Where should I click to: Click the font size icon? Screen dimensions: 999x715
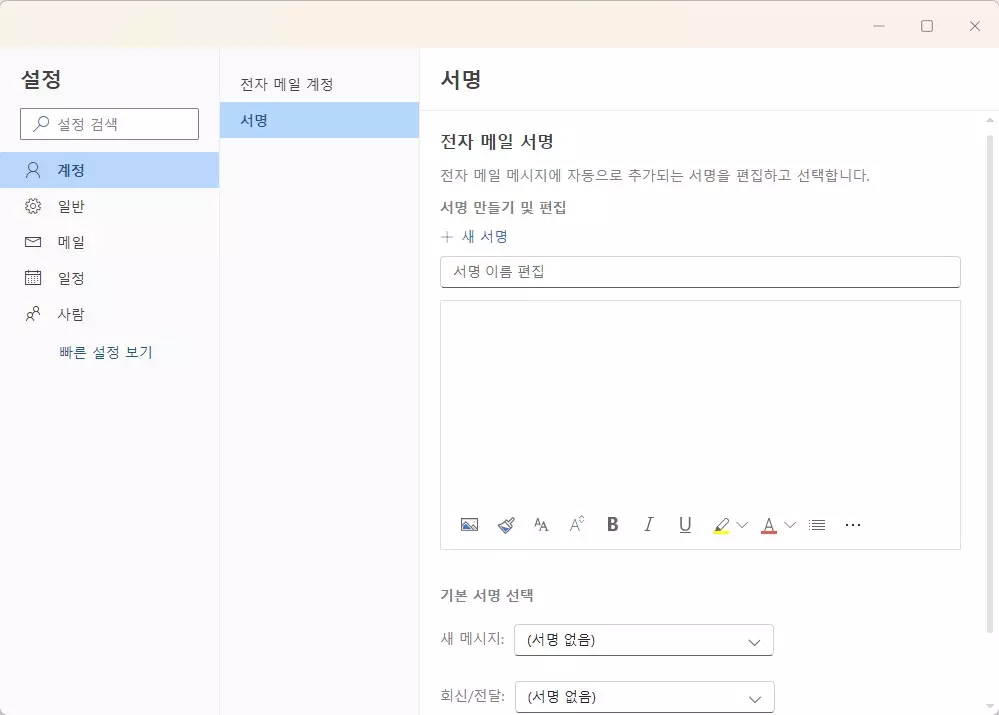pyautogui.click(x=577, y=524)
